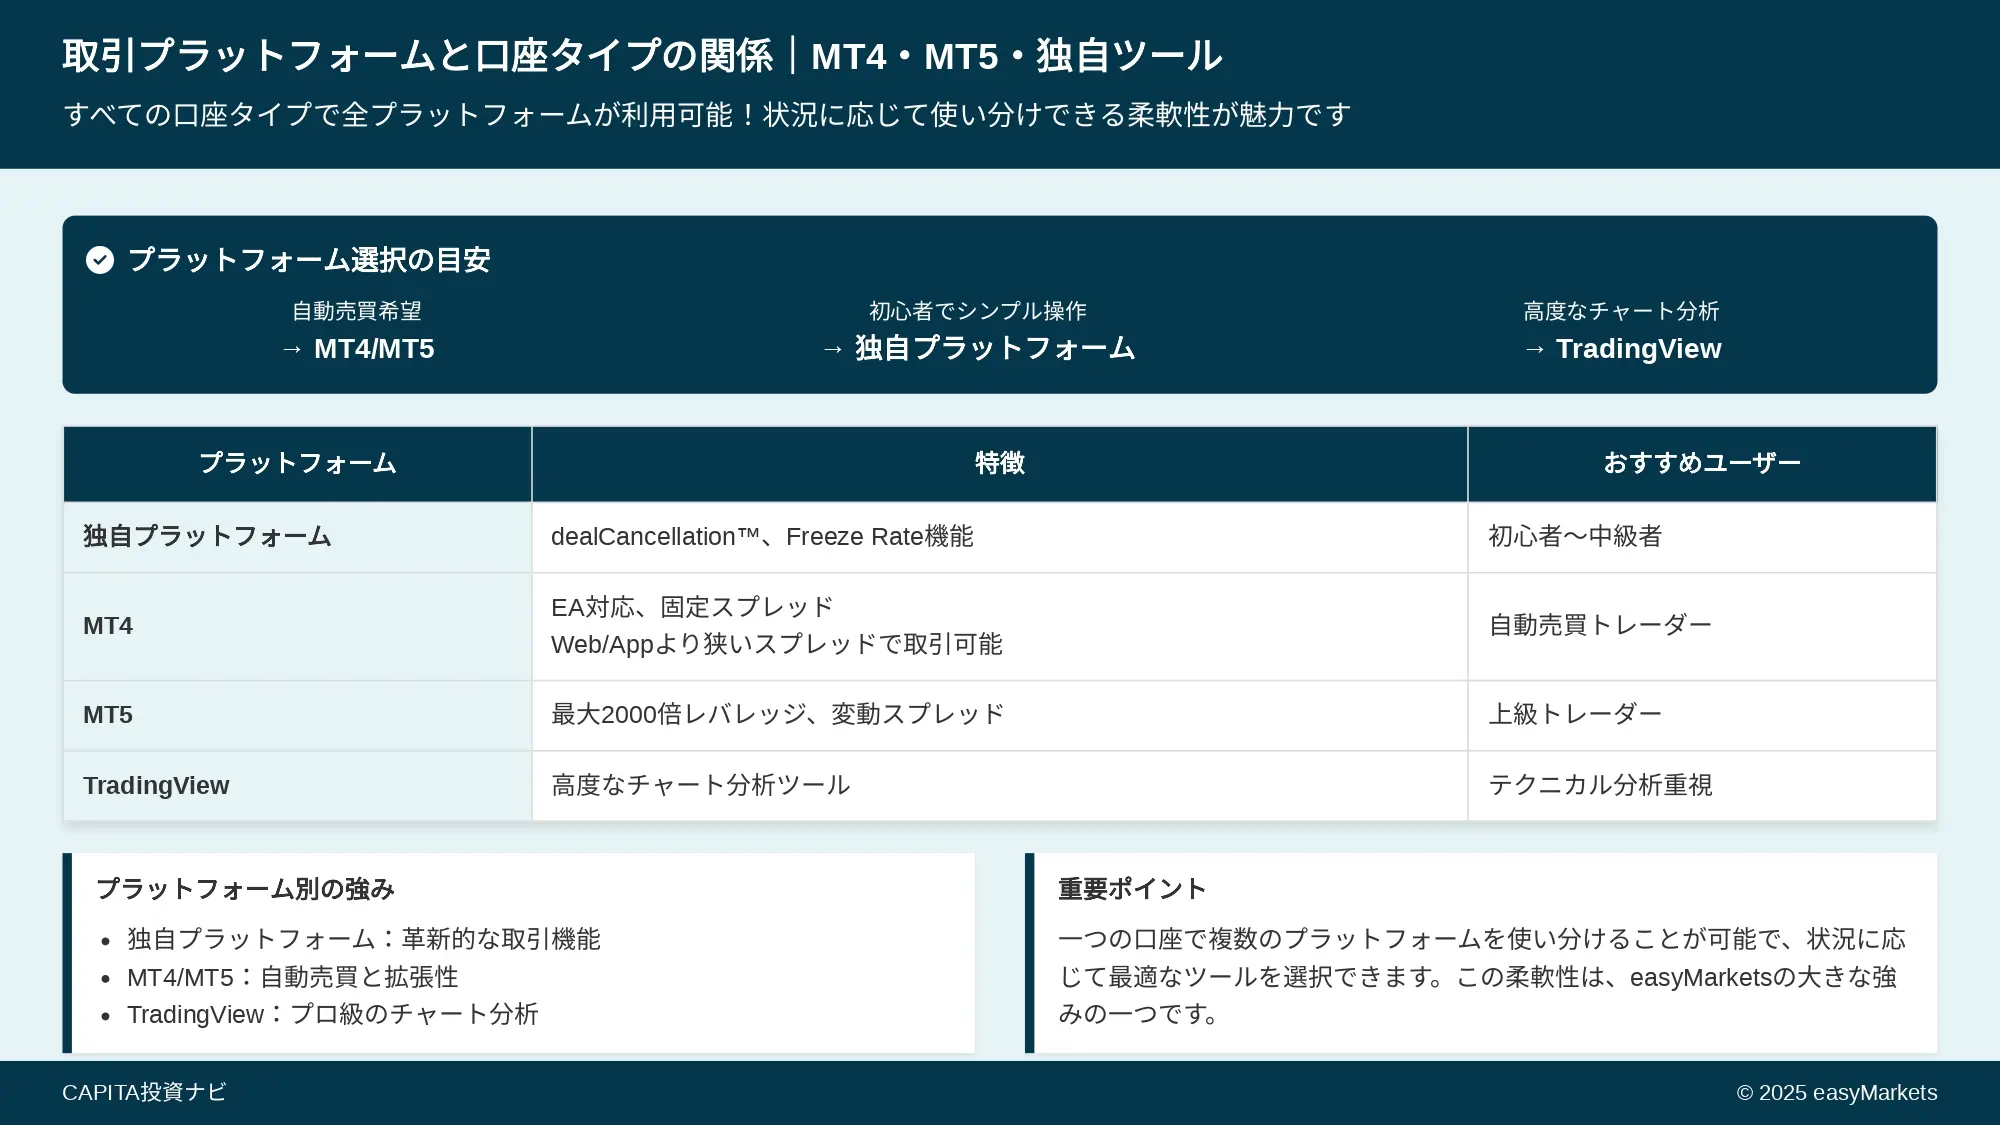This screenshot has height=1125, width=2000.
Task: Click the label 高度なチャート分析
Action: click(1621, 311)
